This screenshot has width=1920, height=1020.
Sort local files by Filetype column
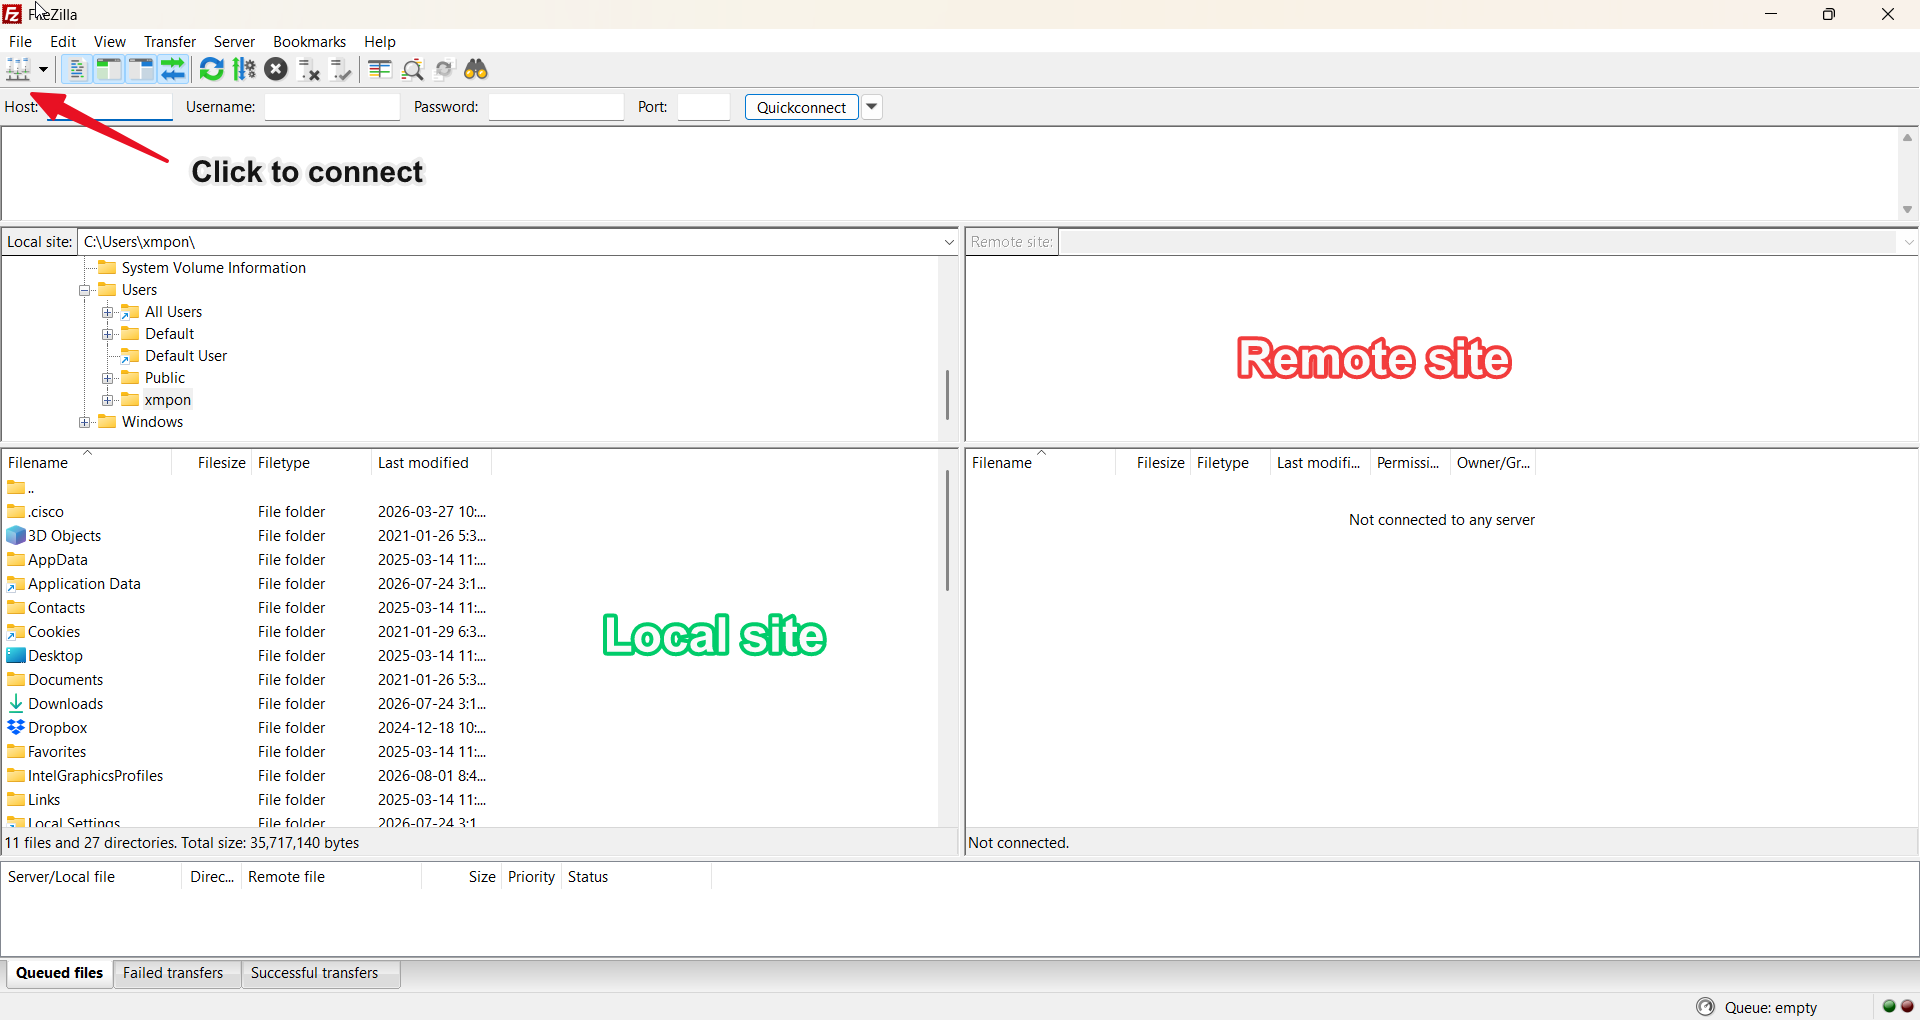tap(311, 463)
